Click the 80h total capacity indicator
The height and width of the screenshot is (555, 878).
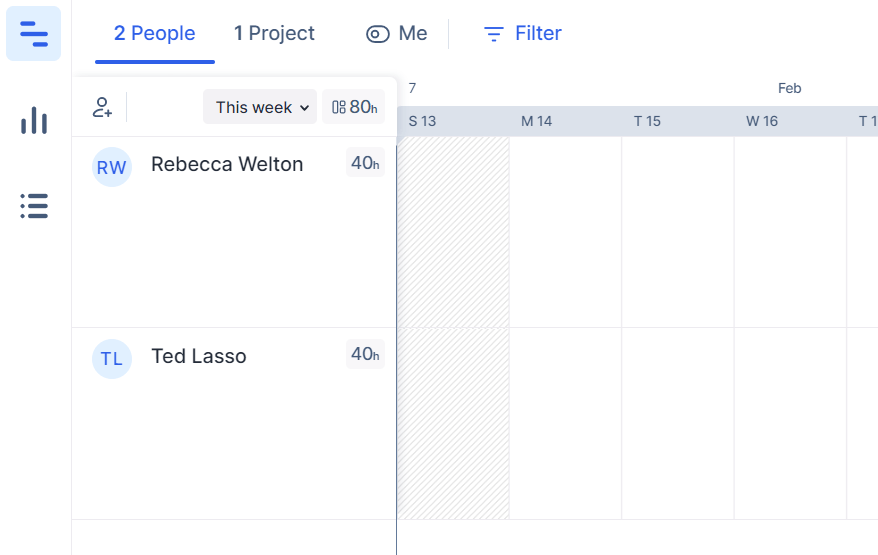[354, 106]
